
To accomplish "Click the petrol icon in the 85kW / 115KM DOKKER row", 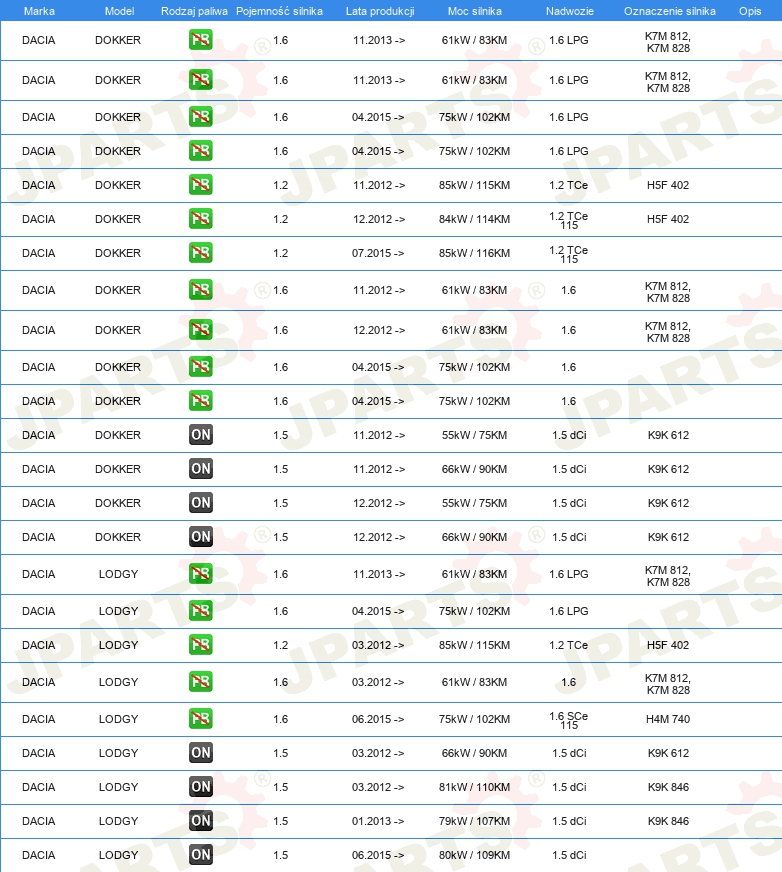I will tap(200, 185).
